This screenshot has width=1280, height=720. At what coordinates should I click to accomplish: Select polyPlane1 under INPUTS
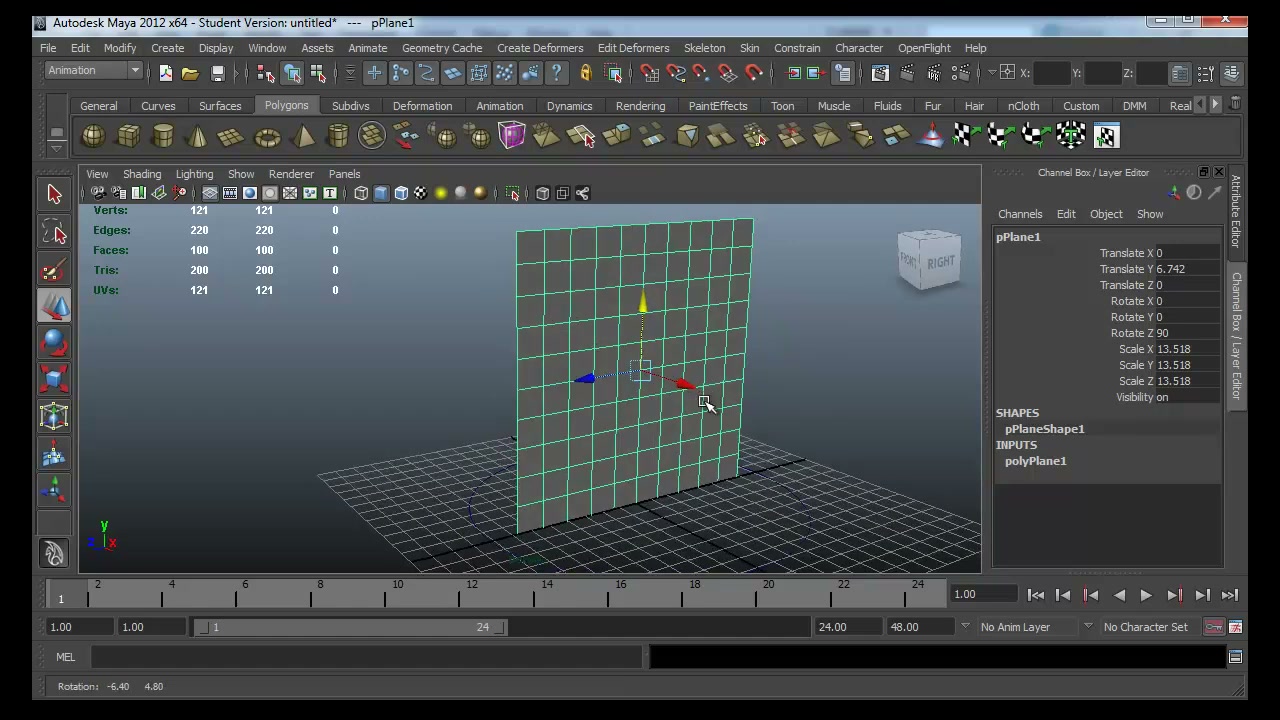tap(1035, 461)
